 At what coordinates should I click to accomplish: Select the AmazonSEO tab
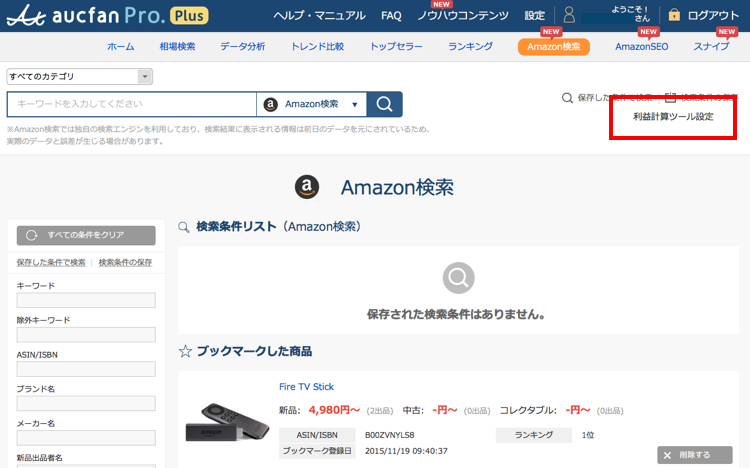pos(641,47)
